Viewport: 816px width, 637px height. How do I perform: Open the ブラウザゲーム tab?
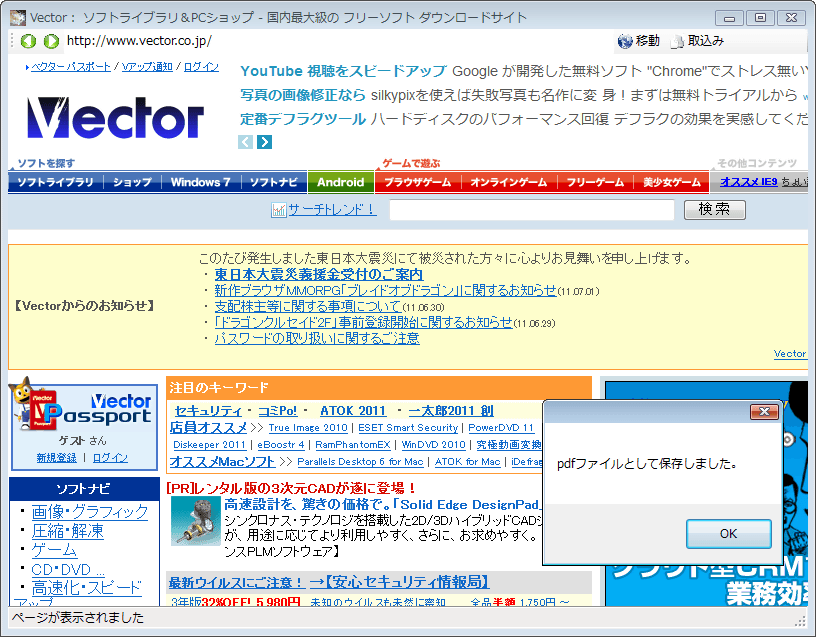(x=418, y=182)
